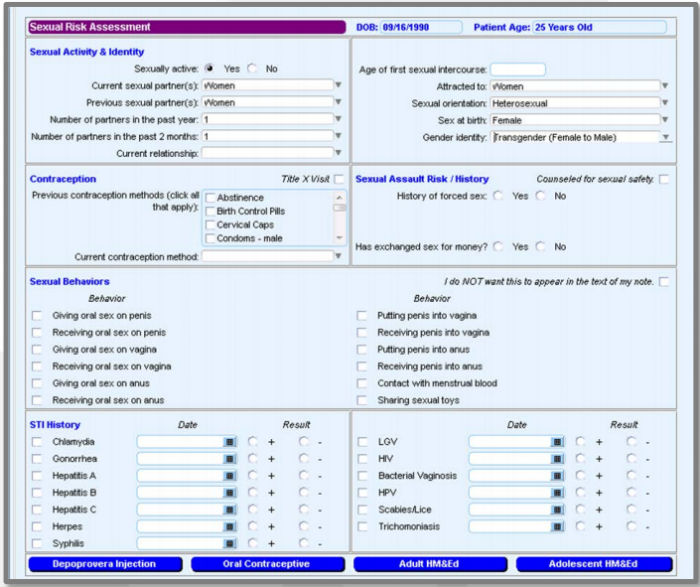This screenshot has width=700, height=587.
Task: Open the HPV date calendar picker
Action: [x=557, y=493]
